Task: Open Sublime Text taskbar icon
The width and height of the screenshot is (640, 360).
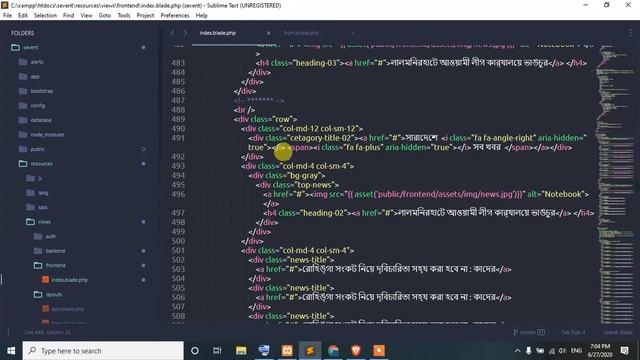Action: point(310,351)
